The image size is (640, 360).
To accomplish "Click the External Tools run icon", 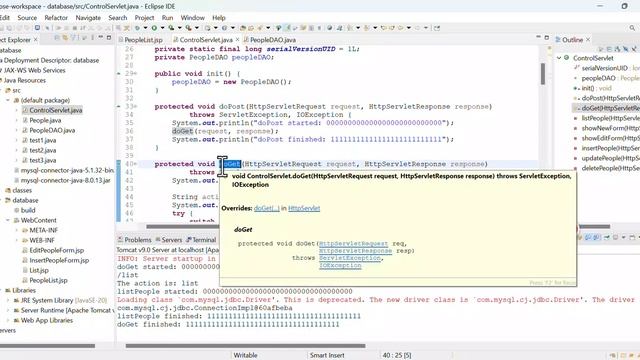I will (x=189, y=28).
